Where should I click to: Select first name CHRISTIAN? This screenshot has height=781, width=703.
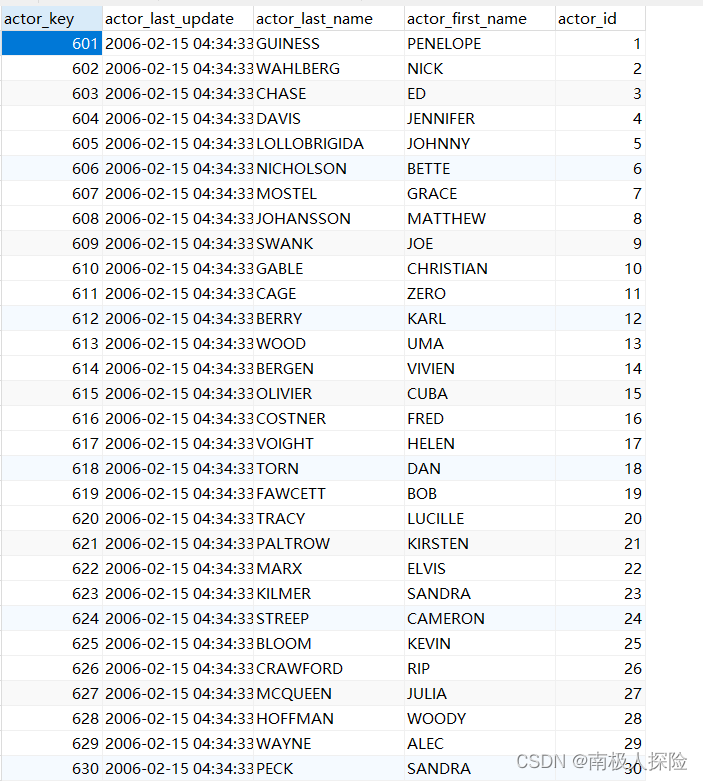[447, 268]
